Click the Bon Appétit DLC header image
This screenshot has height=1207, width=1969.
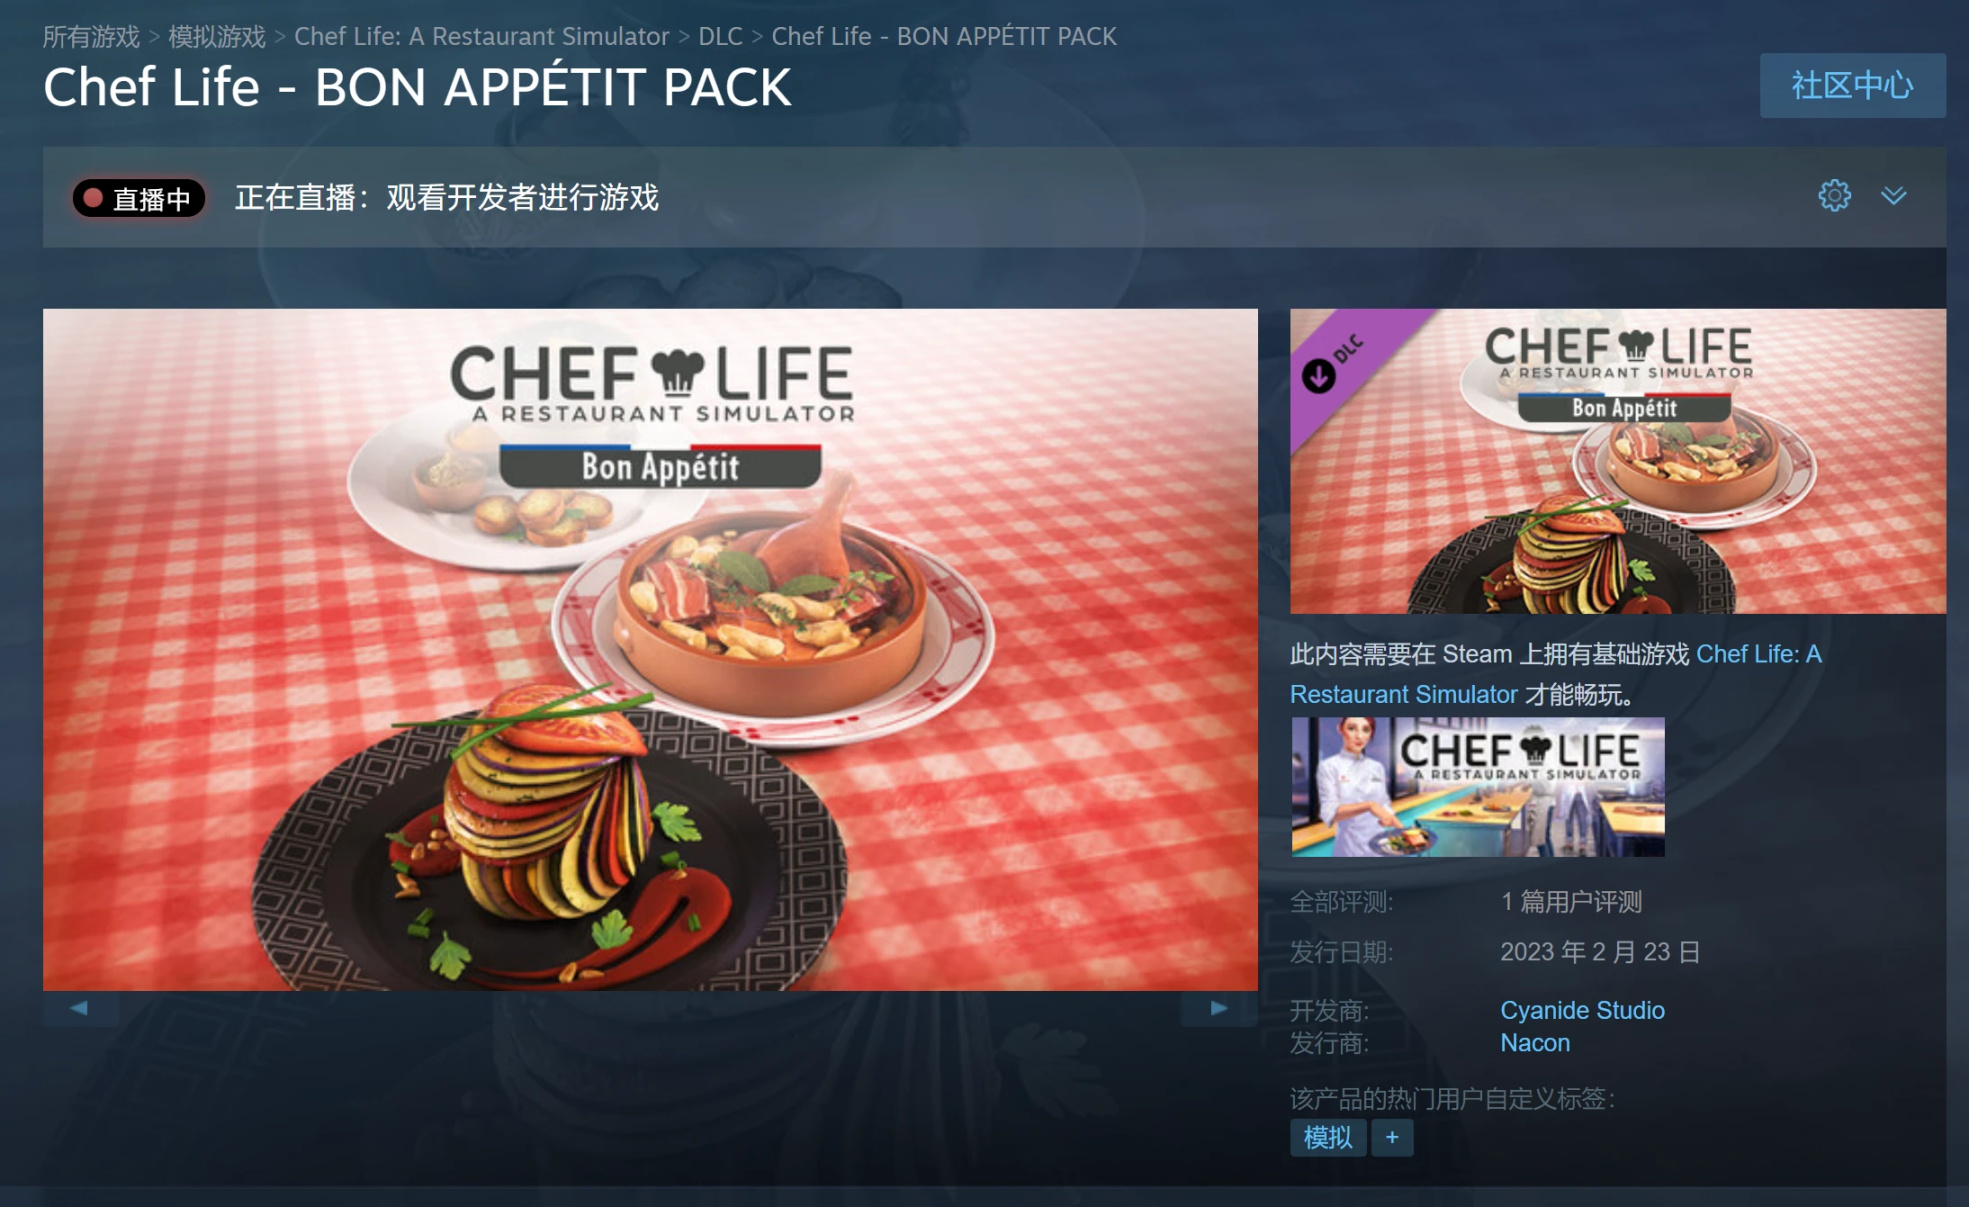tap(1618, 461)
